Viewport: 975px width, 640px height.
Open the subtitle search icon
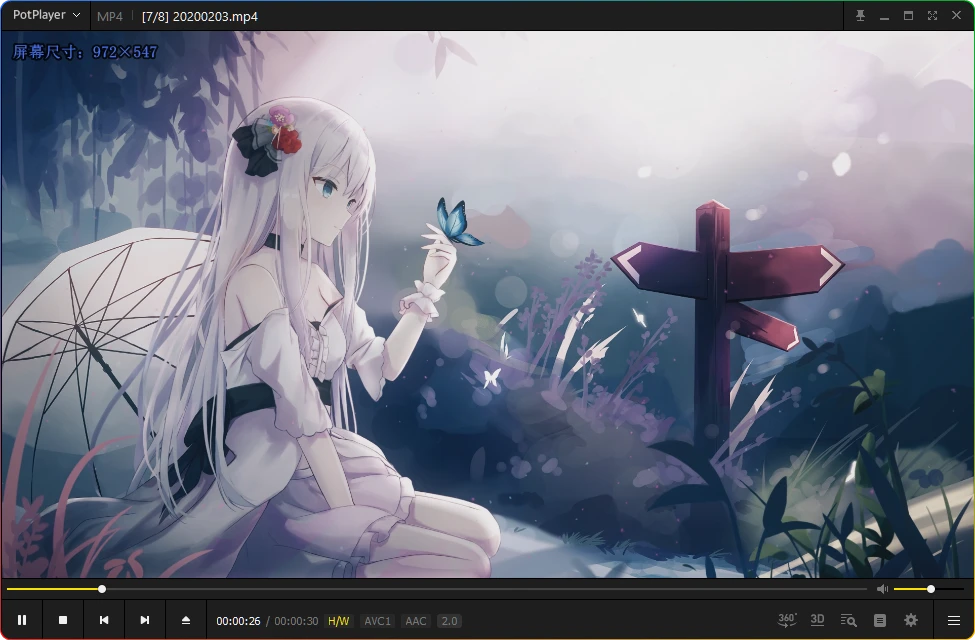(x=848, y=620)
